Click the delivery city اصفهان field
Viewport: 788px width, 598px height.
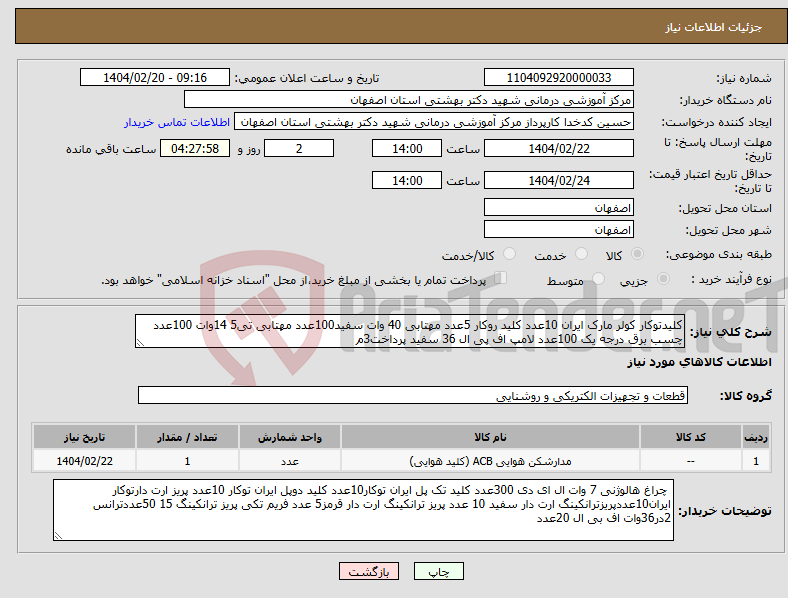point(559,229)
